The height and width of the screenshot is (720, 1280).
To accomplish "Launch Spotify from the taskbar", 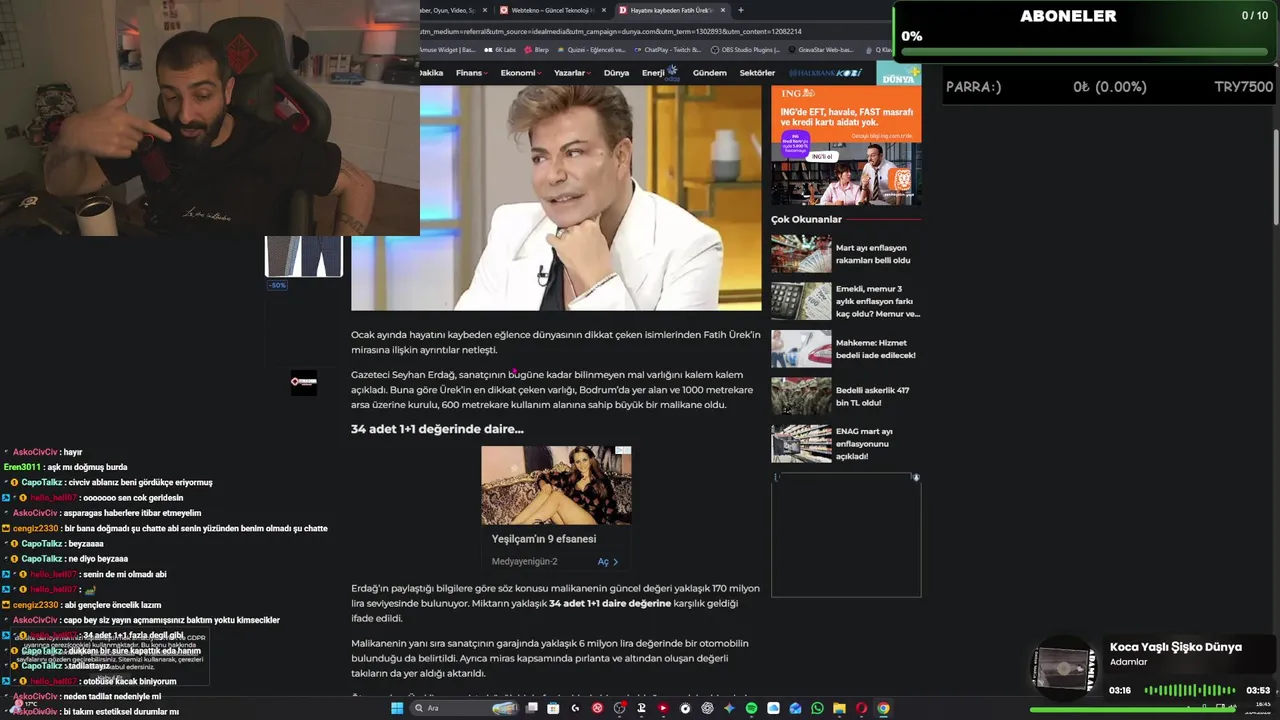I will [x=751, y=708].
